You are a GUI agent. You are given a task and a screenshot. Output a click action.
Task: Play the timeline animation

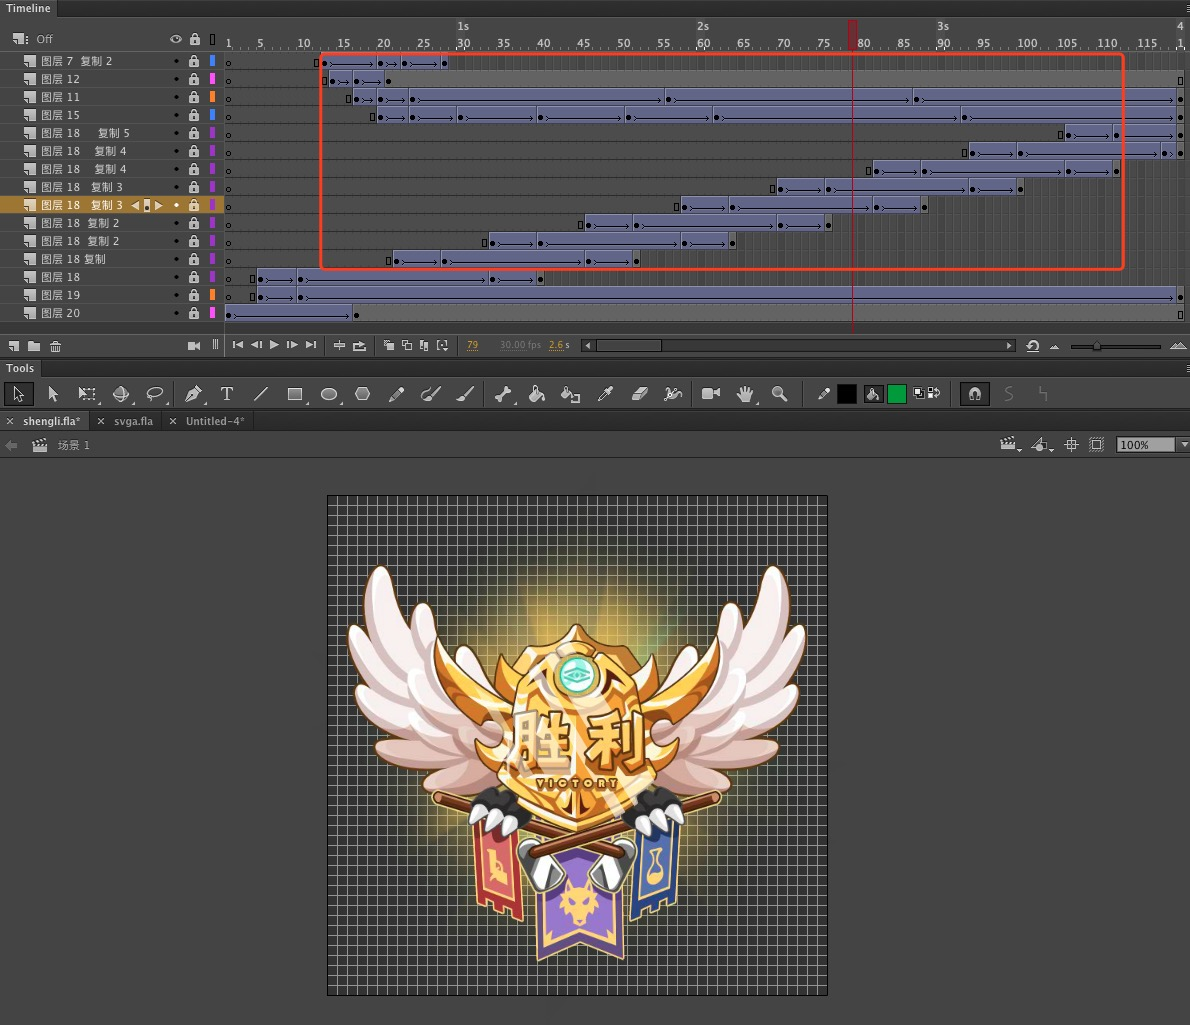point(274,345)
